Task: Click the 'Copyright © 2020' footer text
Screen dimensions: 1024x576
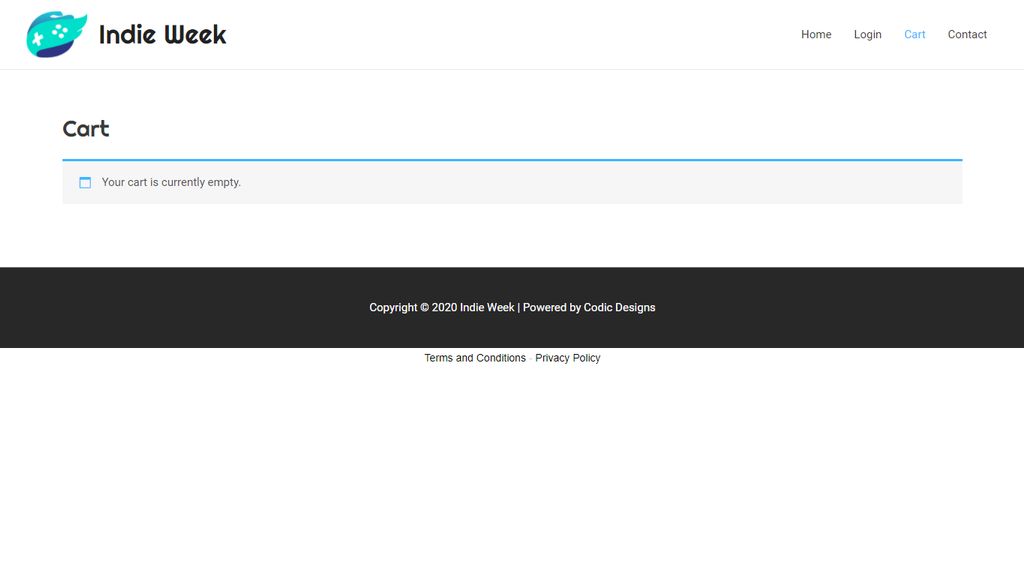Action: (413, 308)
